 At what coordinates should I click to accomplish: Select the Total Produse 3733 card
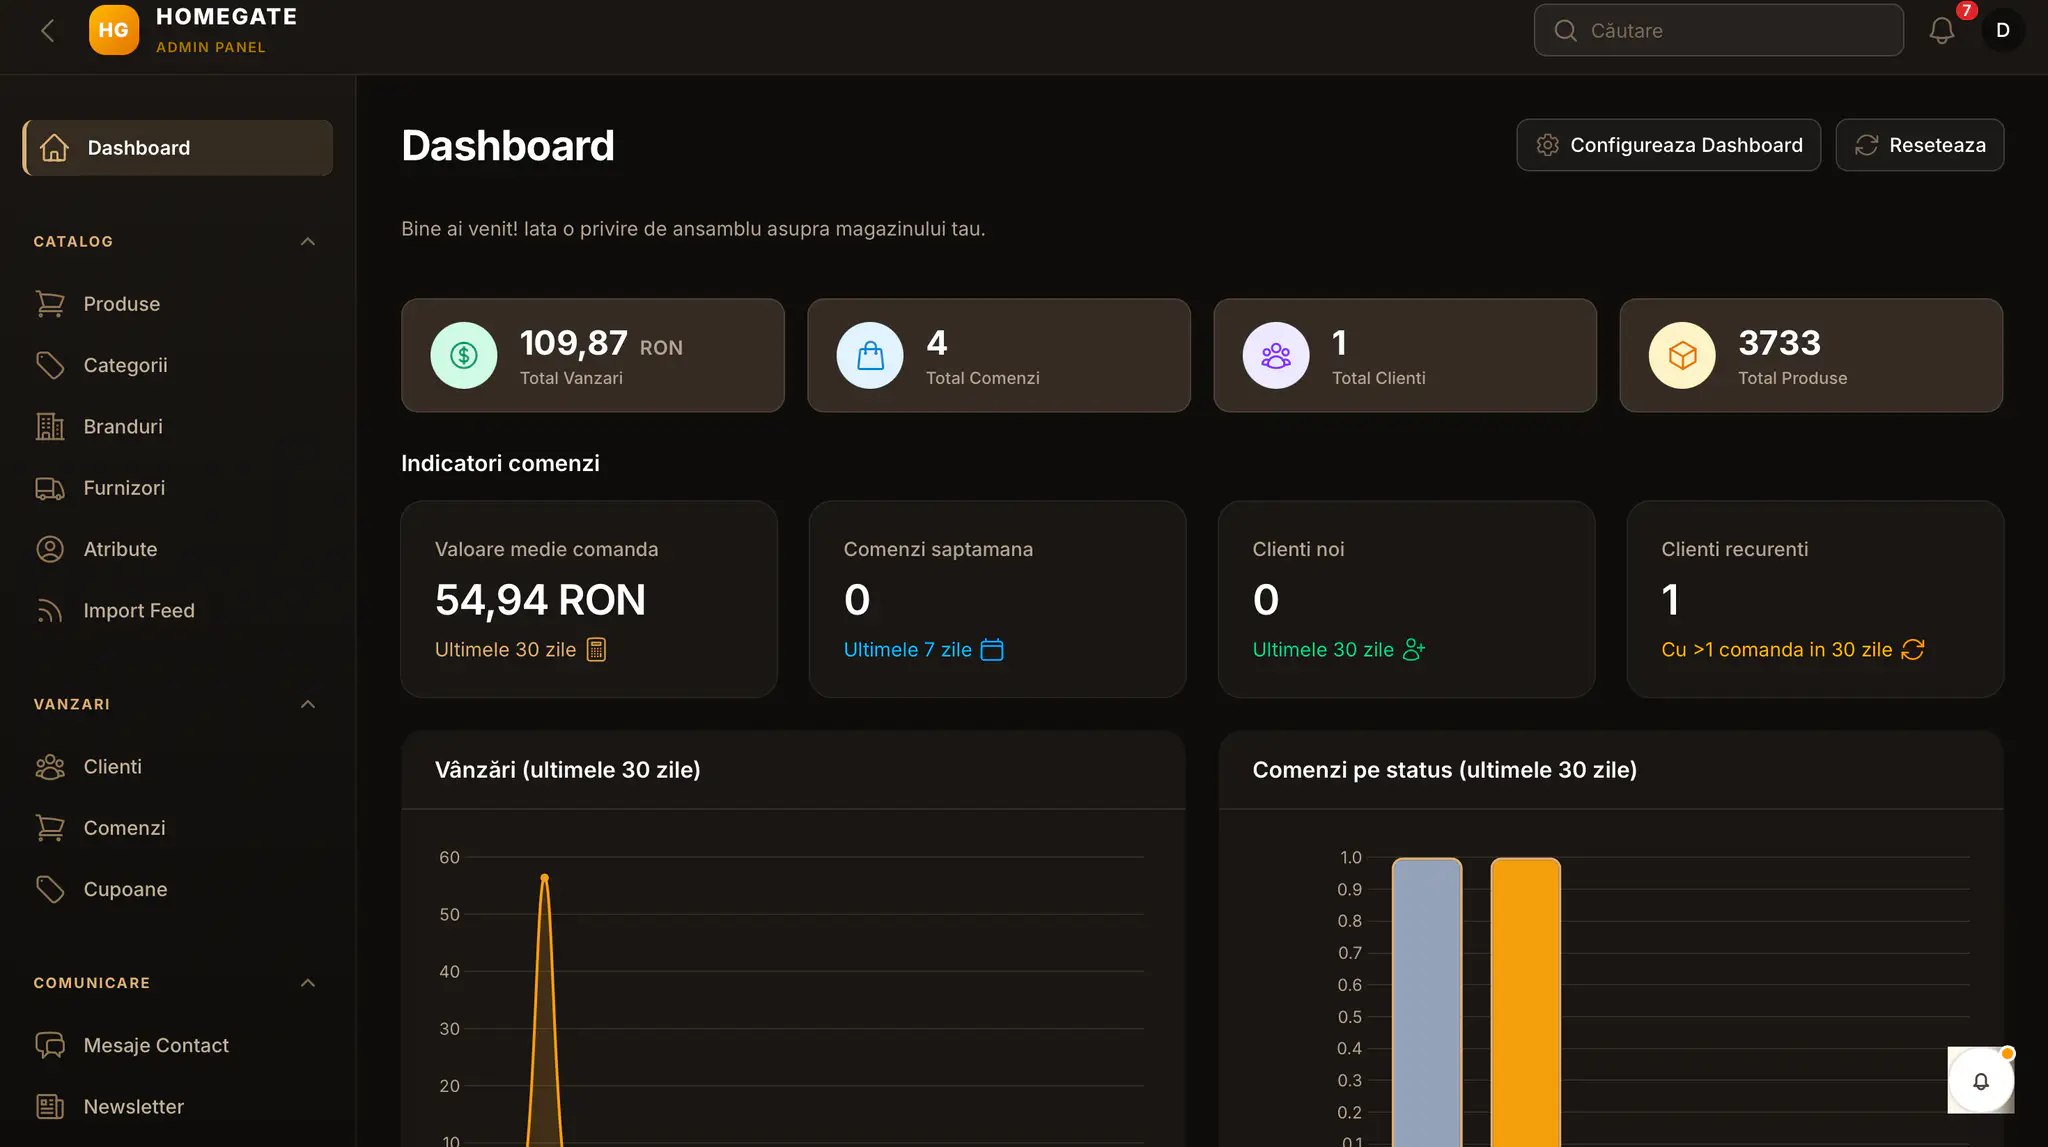(x=1811, y=355)
